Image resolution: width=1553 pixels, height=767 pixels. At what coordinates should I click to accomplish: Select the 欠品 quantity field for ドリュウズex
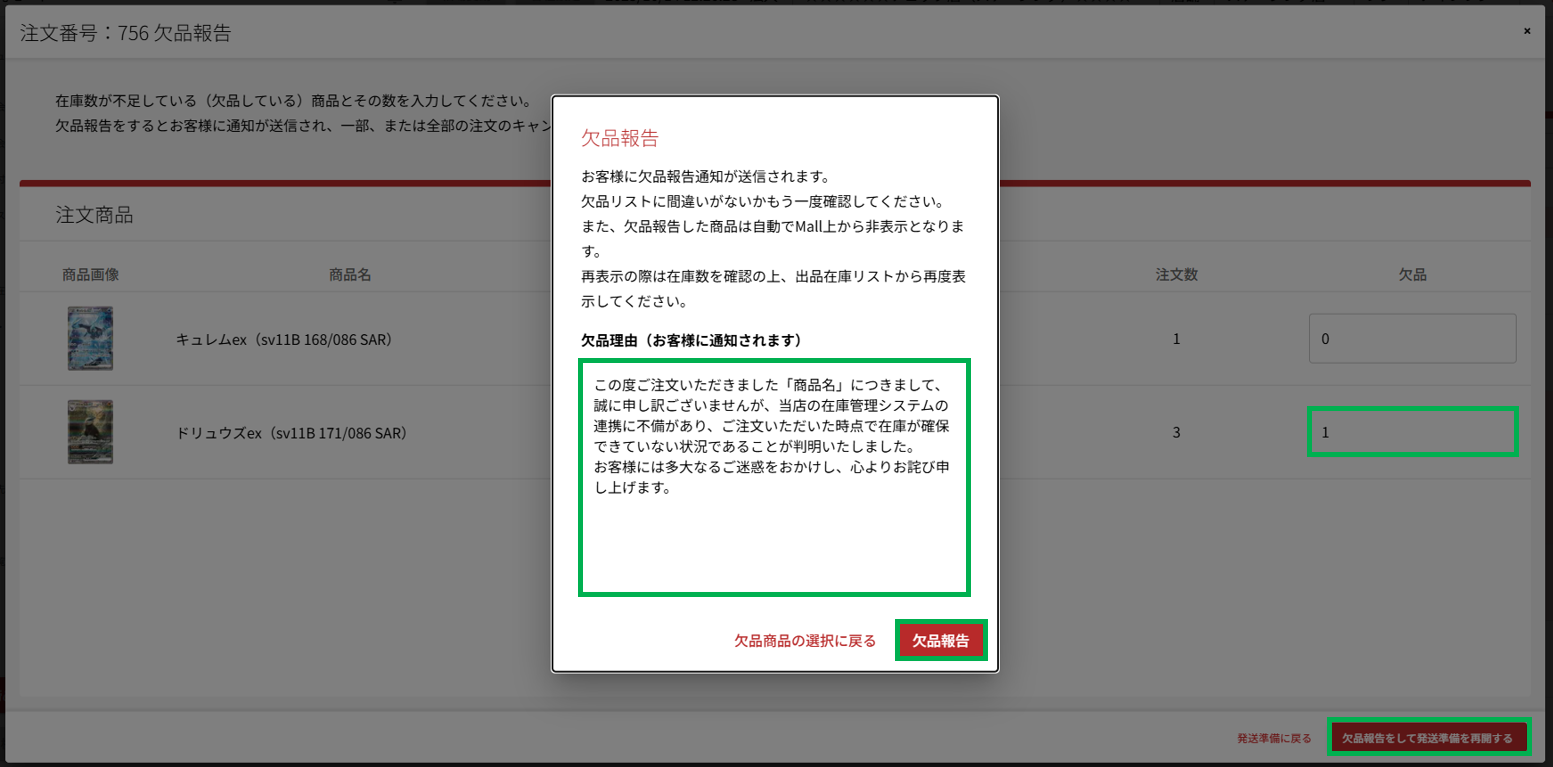coord(1412,432)
